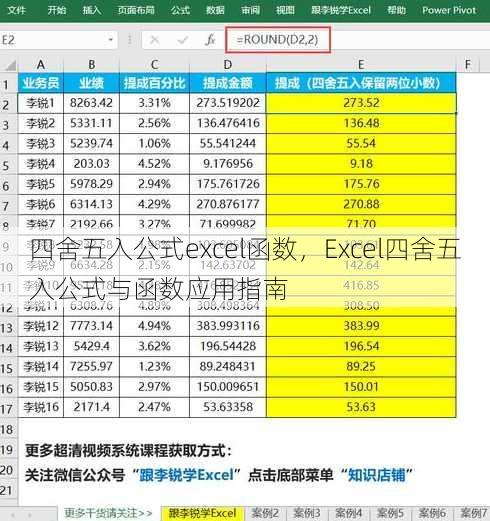The height and width of the screenshot is (521, 490).
Task: Confirm formula with the checkmark icon
Action: coord(183,40)
